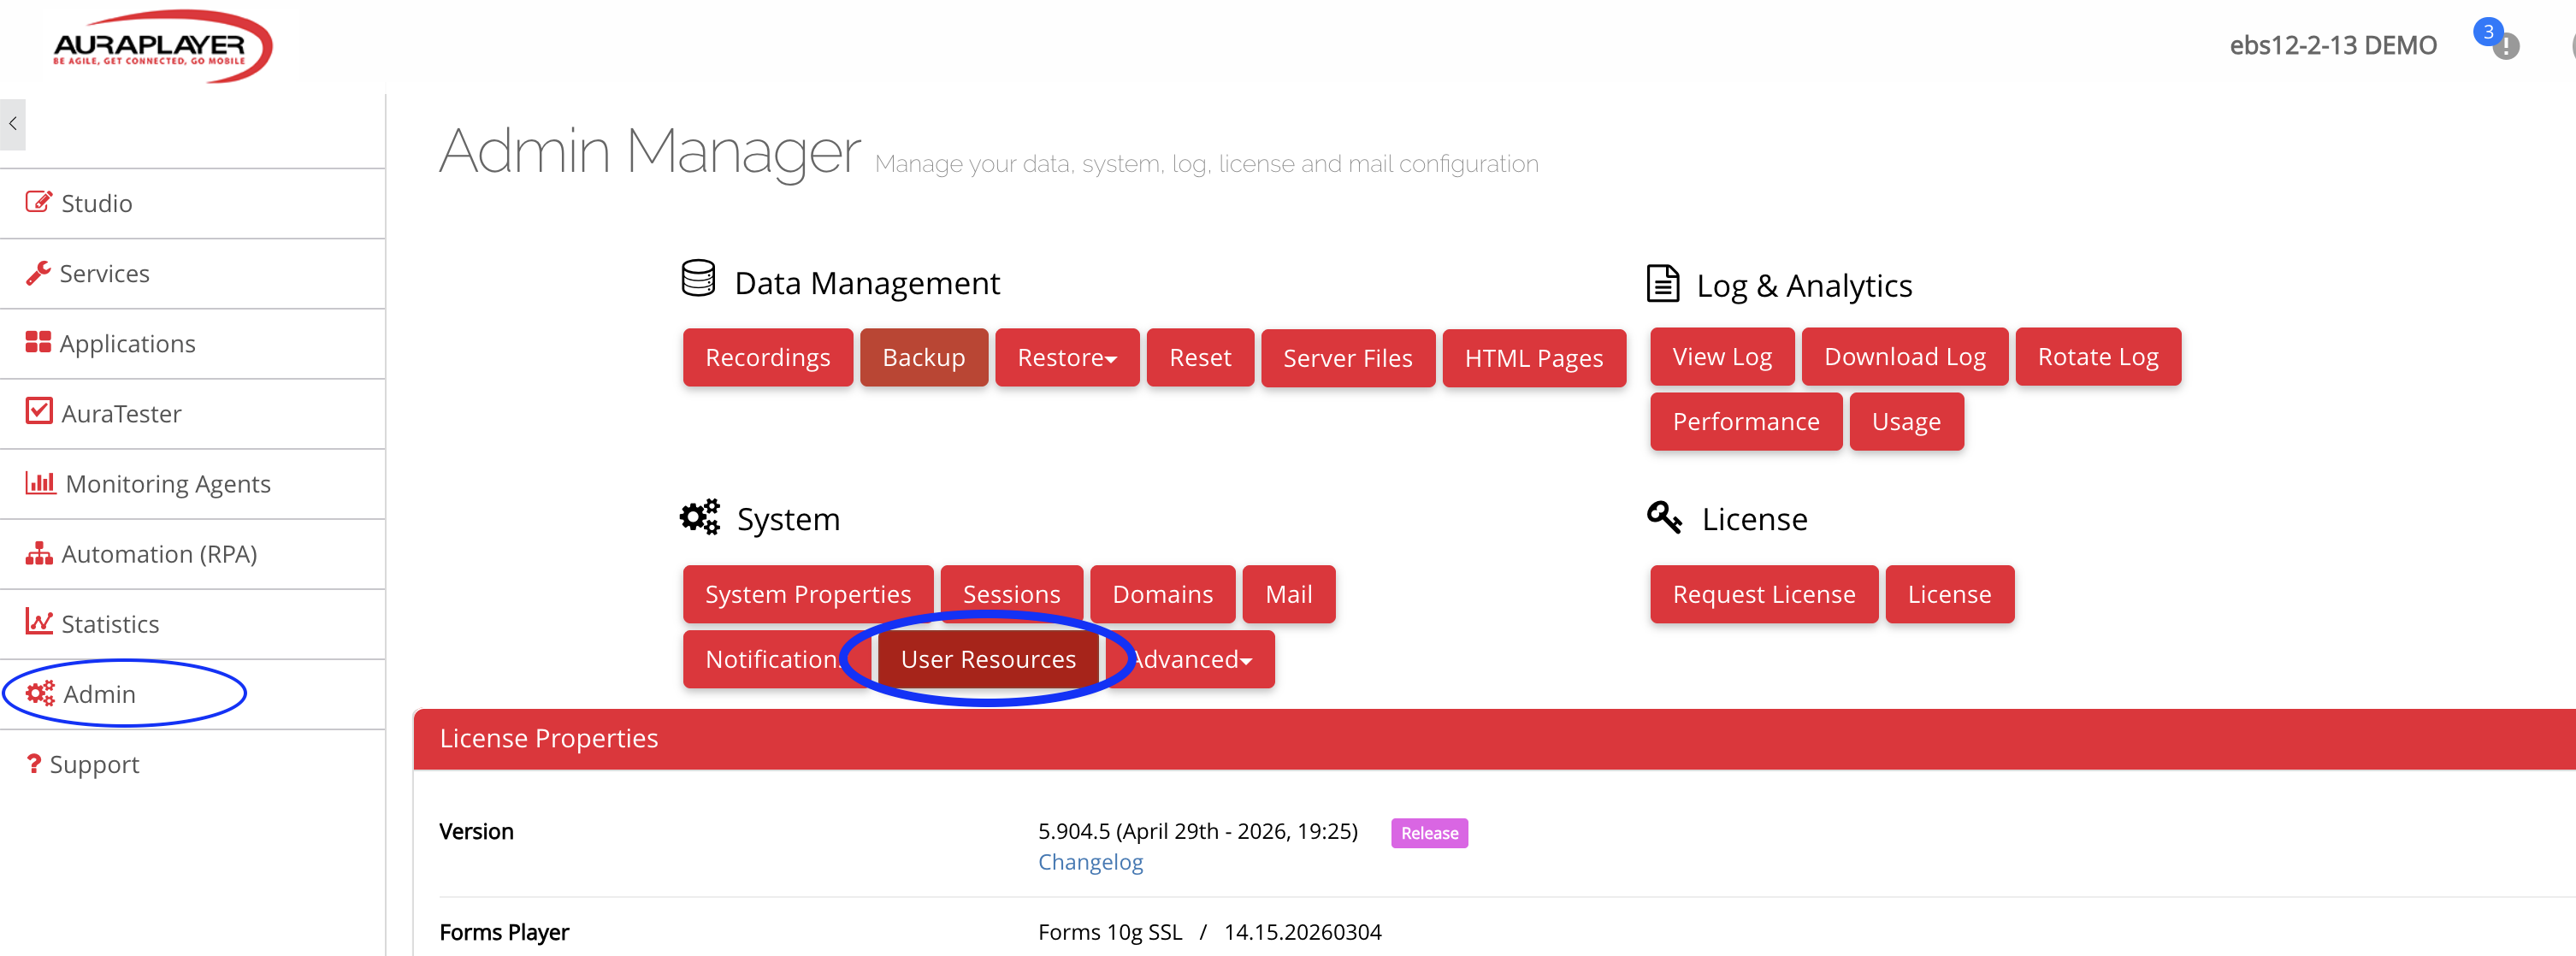Click the AuraTester checkmark icon
2576x956 pixels.
click(x=39, y=411)
